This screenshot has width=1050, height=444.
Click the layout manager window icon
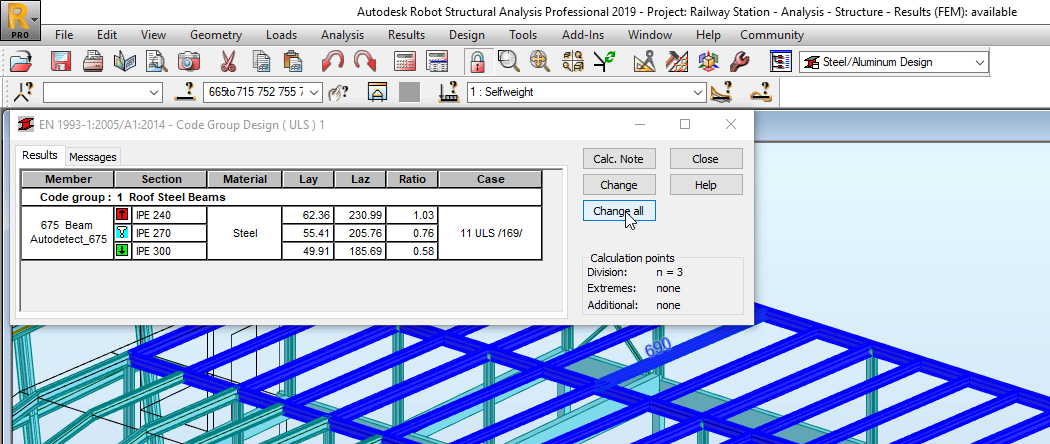click(780, 62)
